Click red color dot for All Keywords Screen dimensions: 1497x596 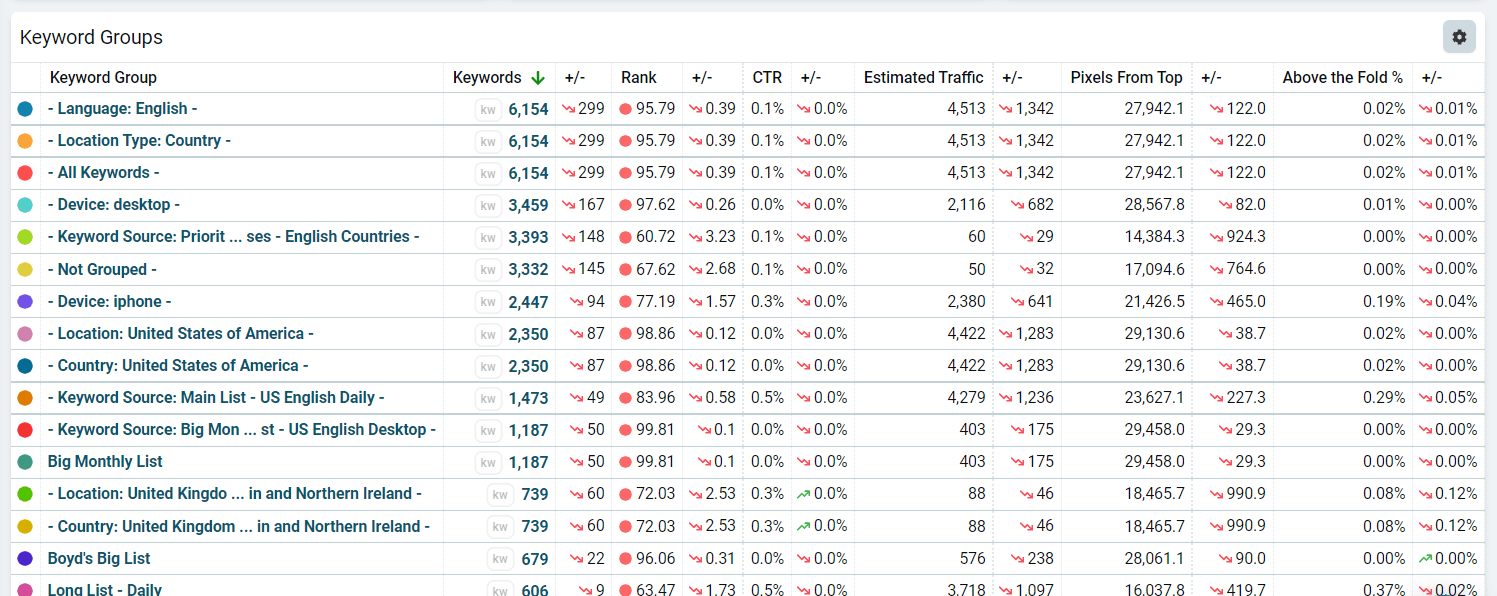point(25,173)
